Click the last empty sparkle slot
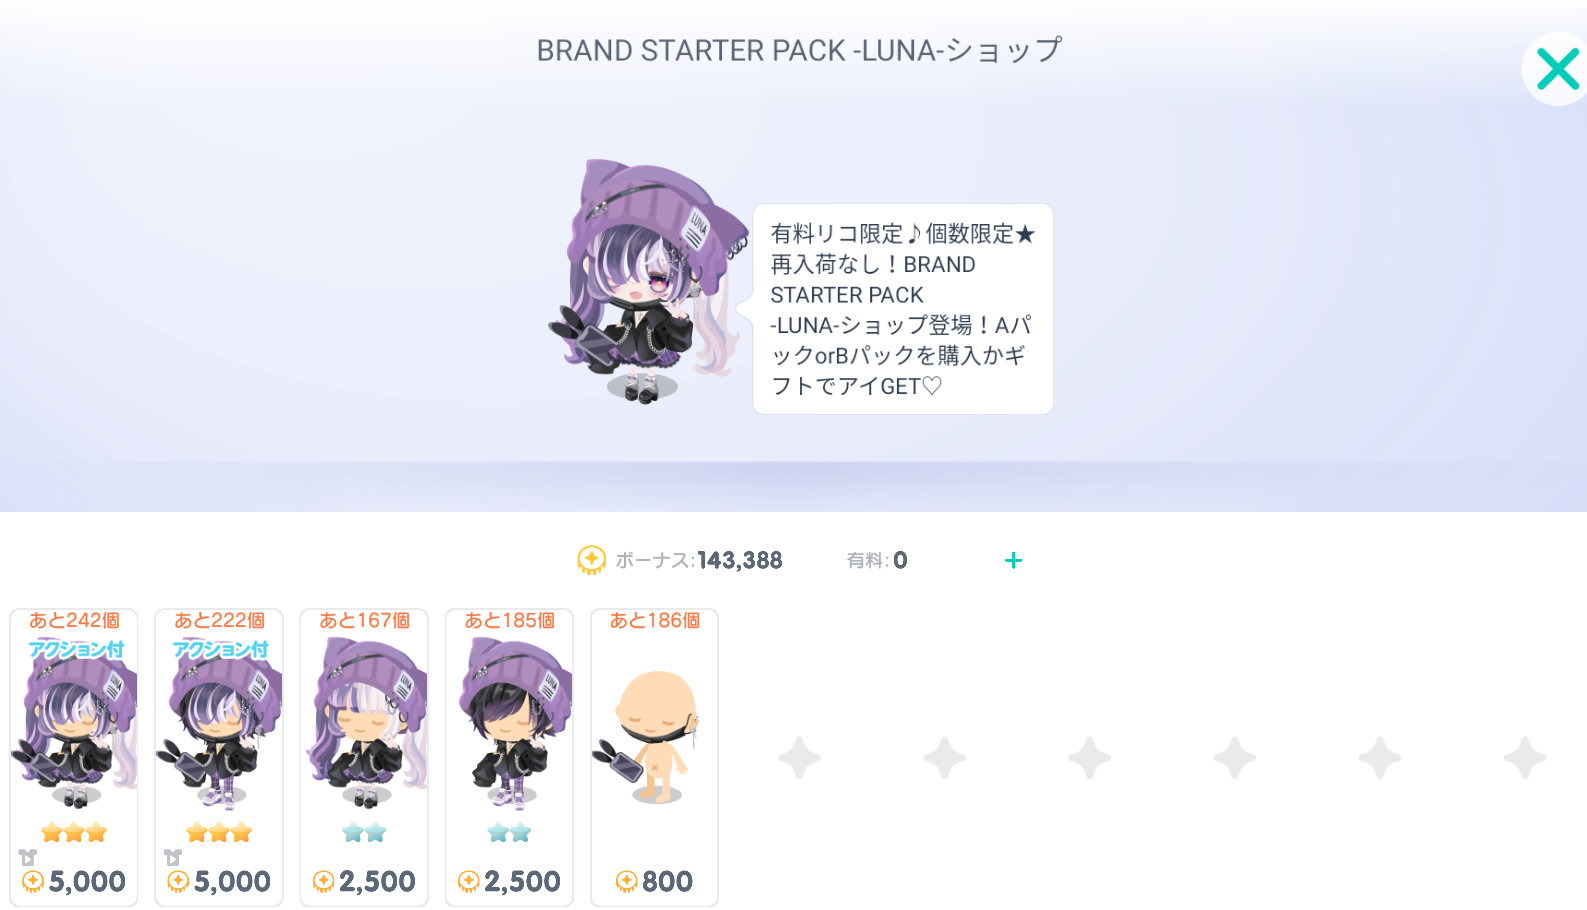The image size is (1587, 910). (x=1525, y=758)
